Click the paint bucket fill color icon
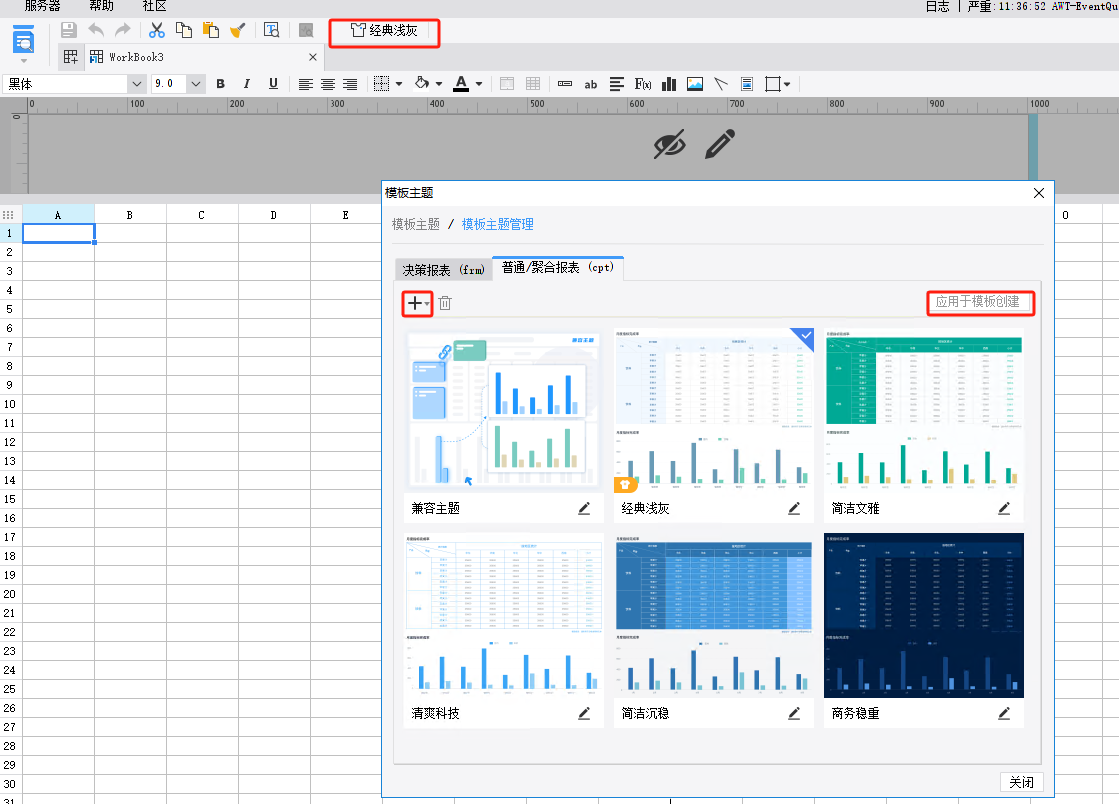 coord(422,83)
